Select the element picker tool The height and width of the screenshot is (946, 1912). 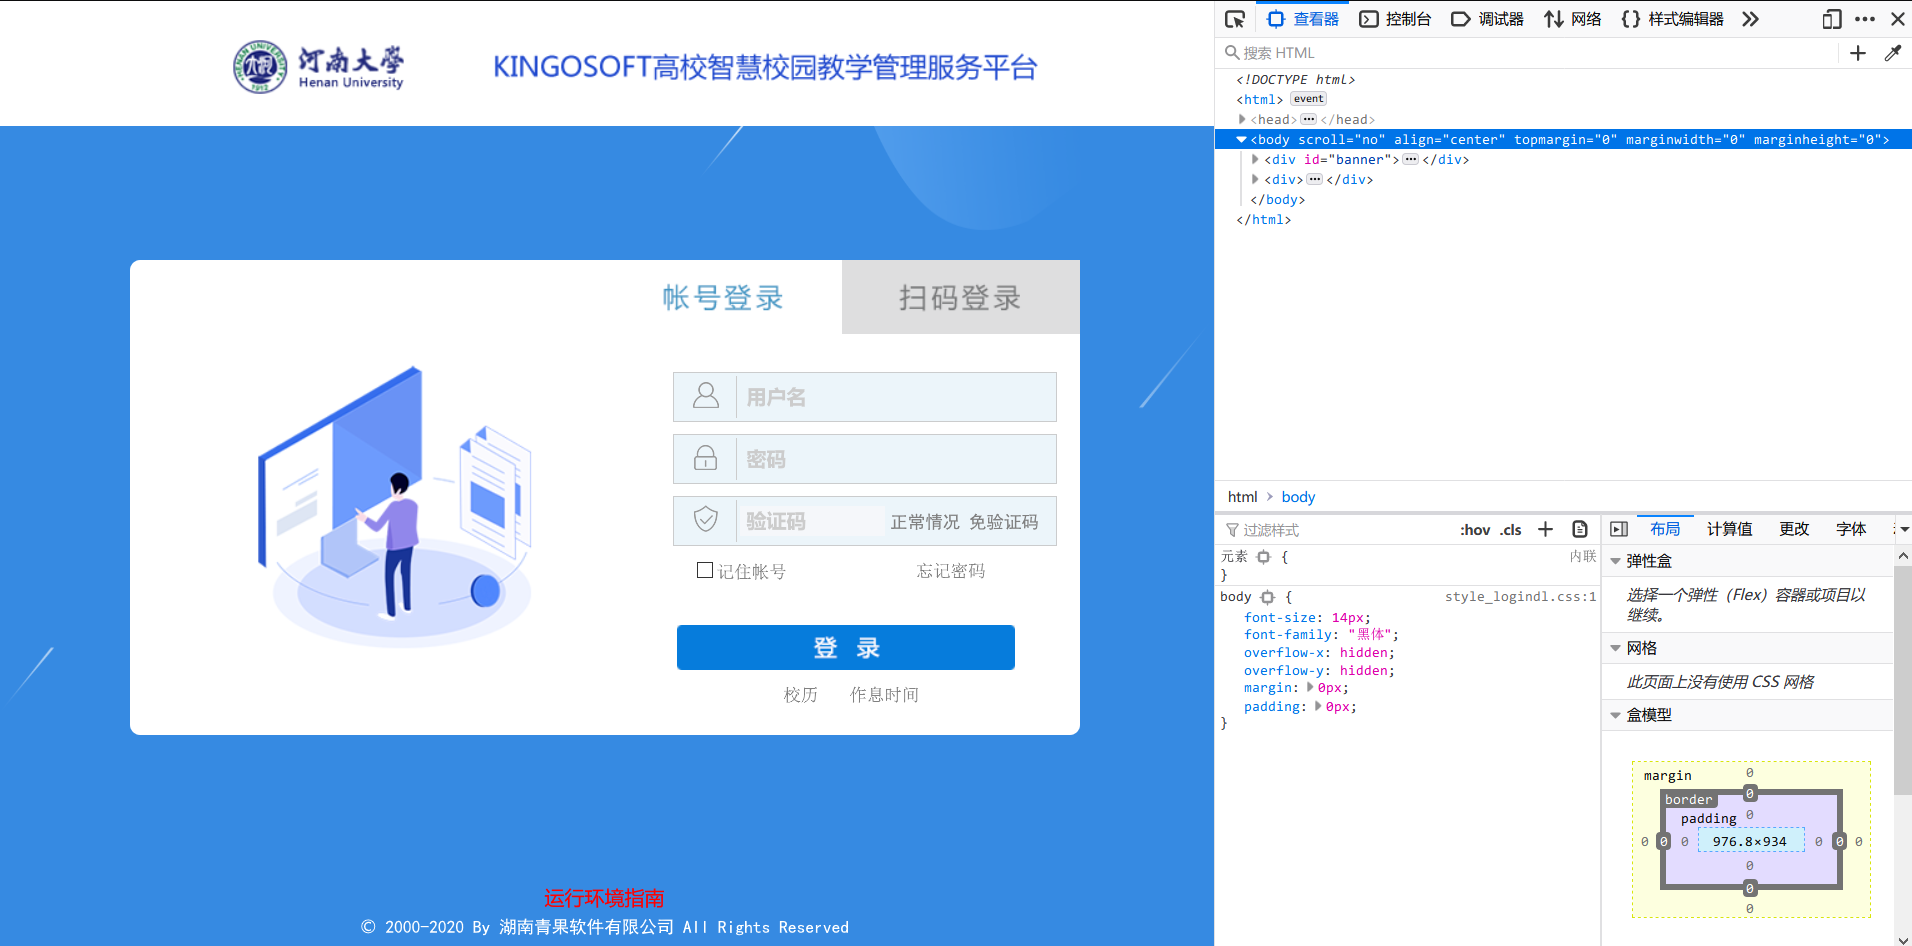point(1236,18)
